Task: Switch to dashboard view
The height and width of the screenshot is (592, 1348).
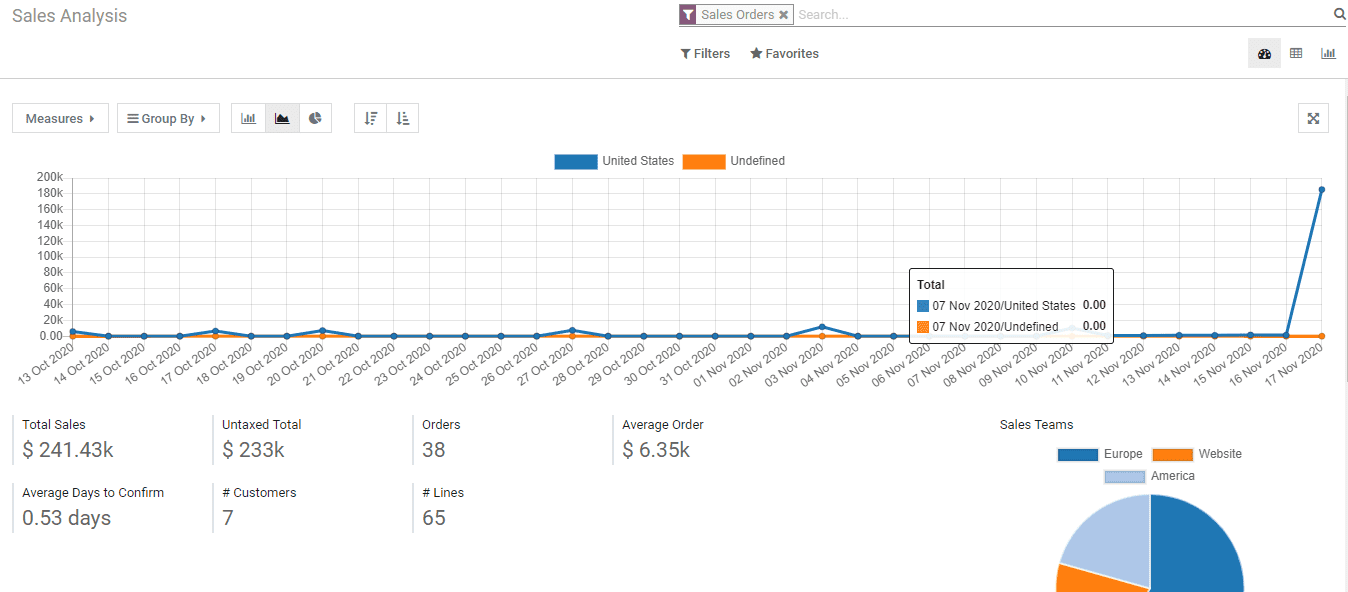Action: point(1264,54)
